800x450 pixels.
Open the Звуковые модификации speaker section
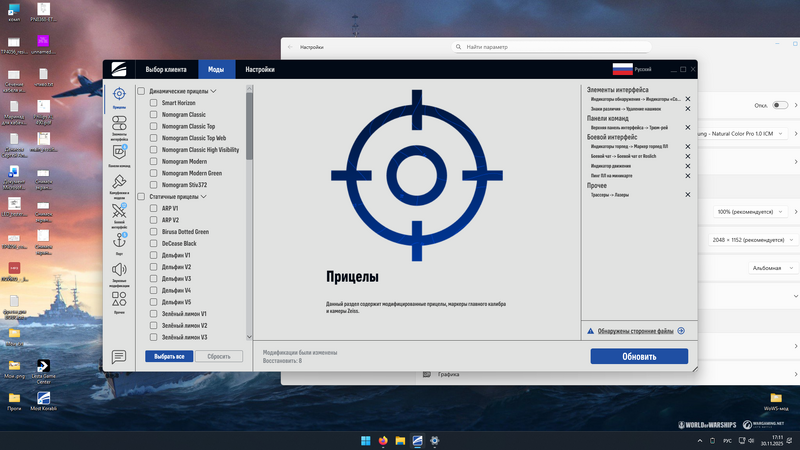click(119, 271)
